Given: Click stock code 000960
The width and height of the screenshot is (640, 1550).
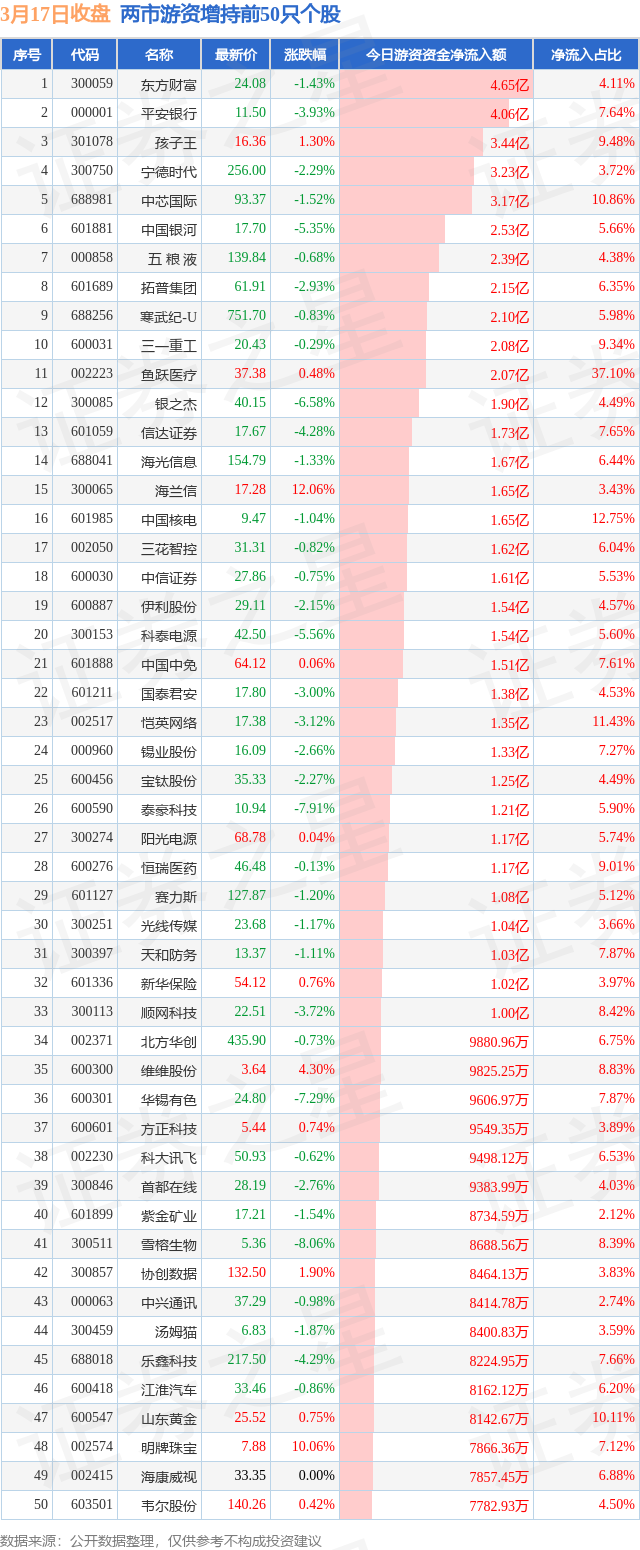Looking at the screenshot, I should click(x=92, y=751).
